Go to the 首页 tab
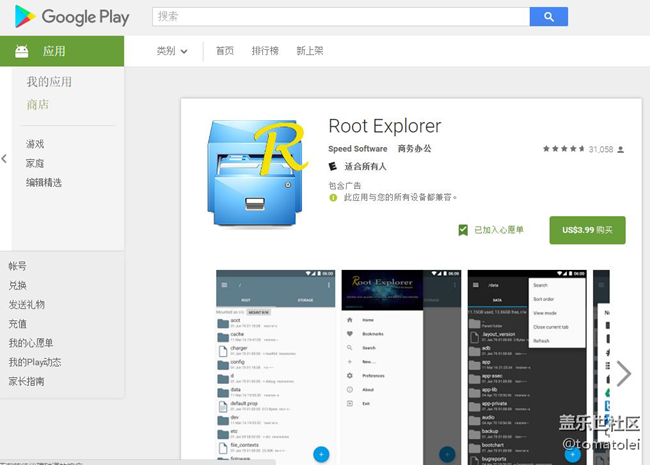The width and height of the screenshot is (650, 465). (225, 51)
